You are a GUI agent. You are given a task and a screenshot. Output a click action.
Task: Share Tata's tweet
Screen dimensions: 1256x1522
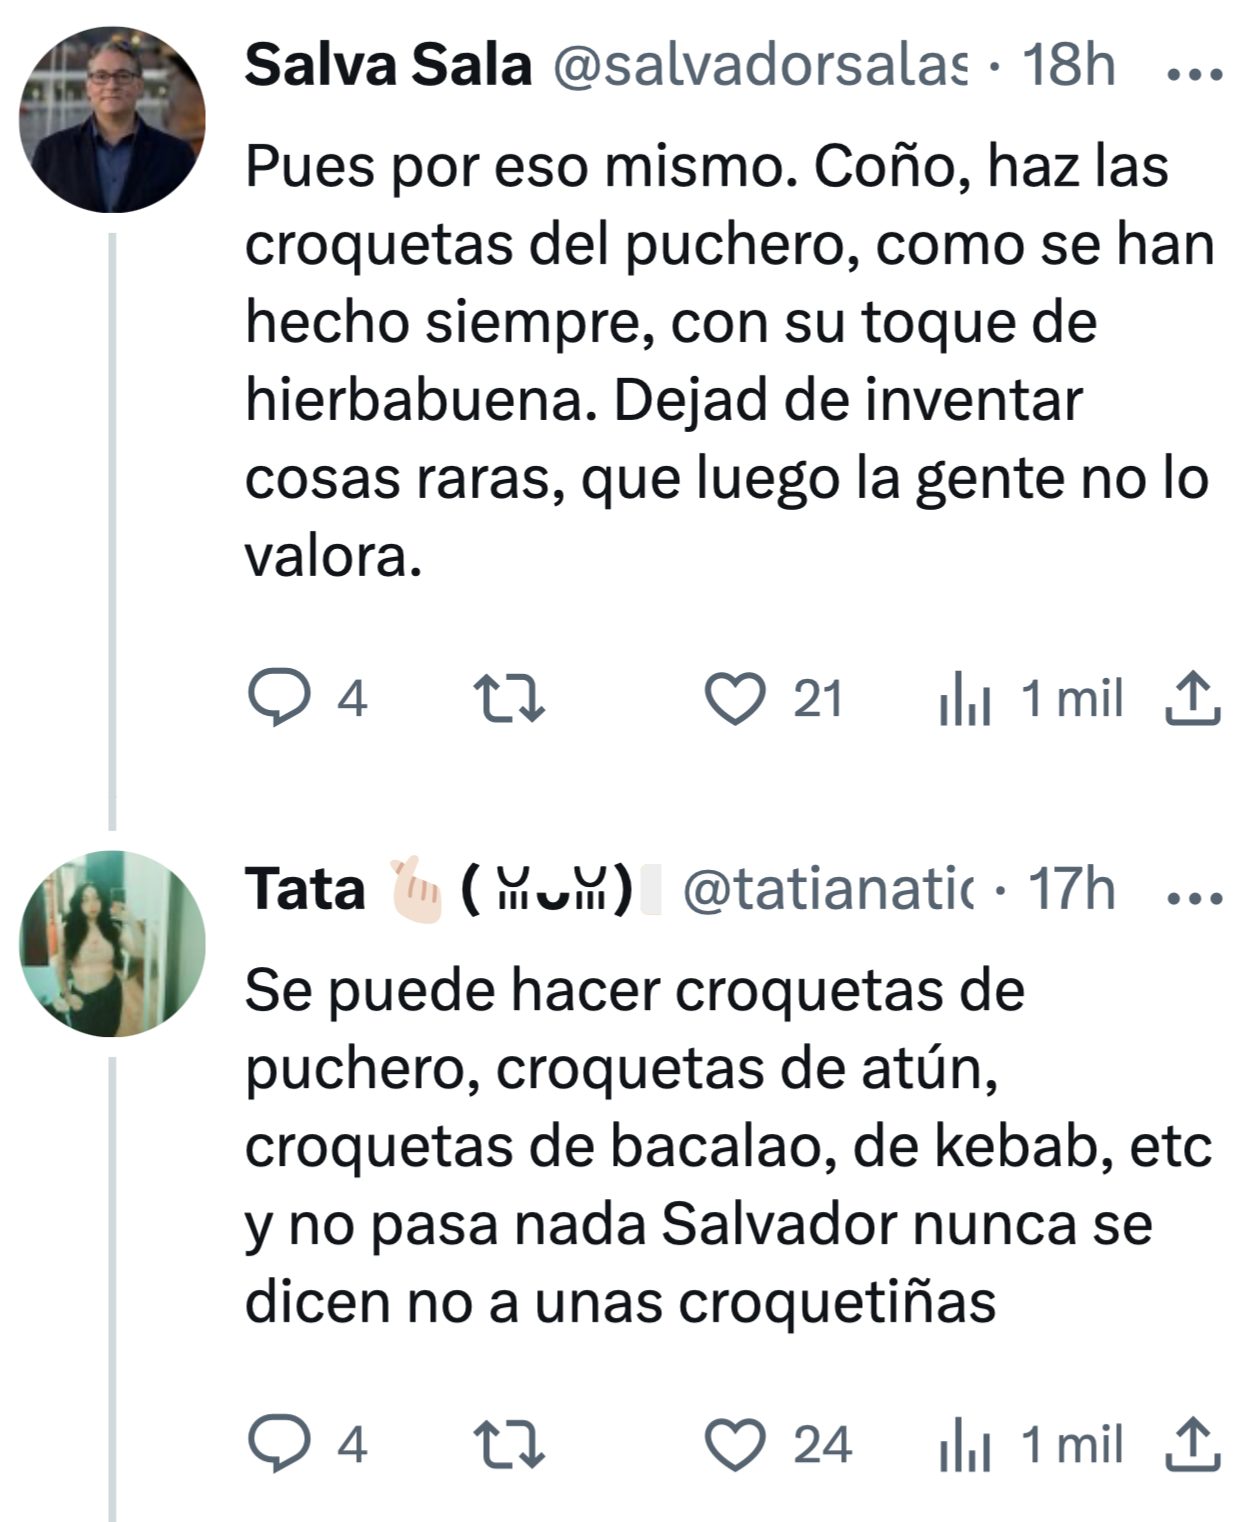click(1193, 1445)
